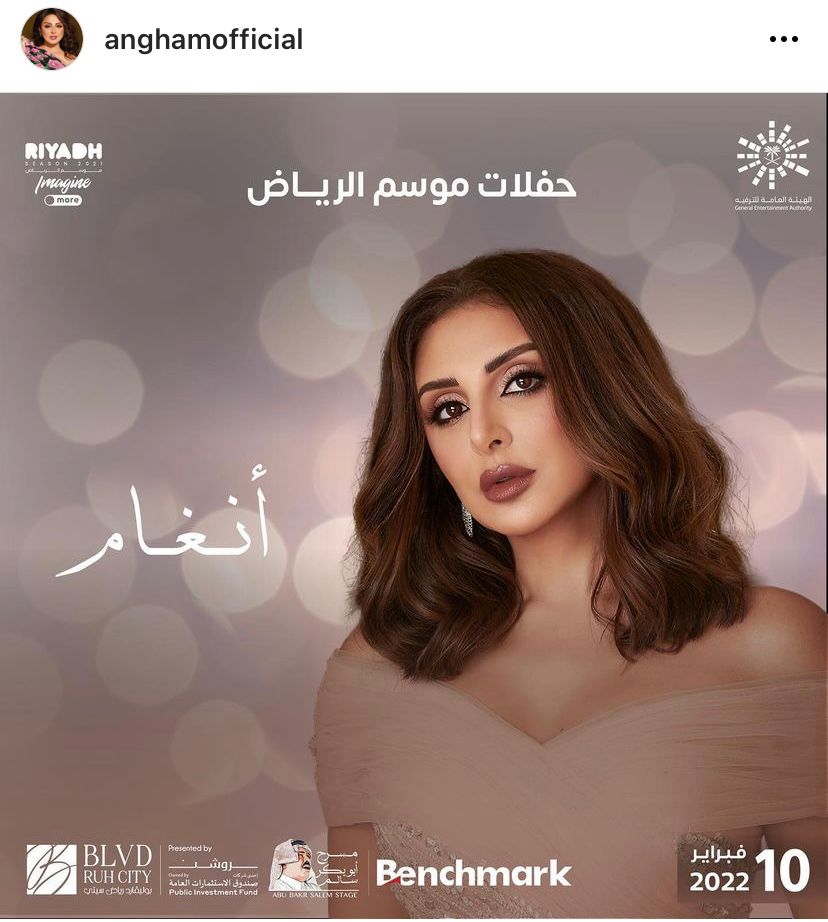Viewport: 828px width, 922px height.
Task: Open the three-dot more options menu
Action: pos(784,40)
